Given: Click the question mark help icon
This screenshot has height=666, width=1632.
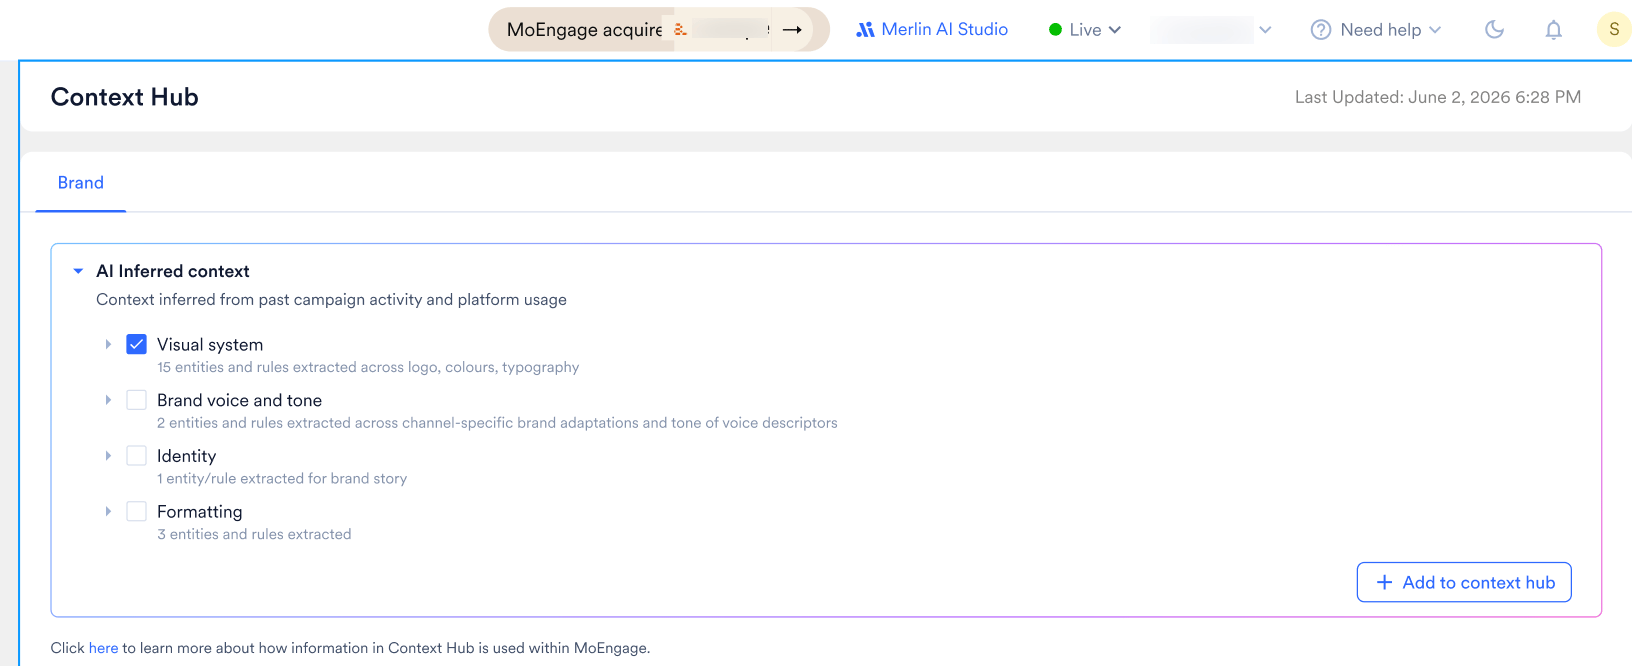Looking at the screenshot, I should 1321,30.
